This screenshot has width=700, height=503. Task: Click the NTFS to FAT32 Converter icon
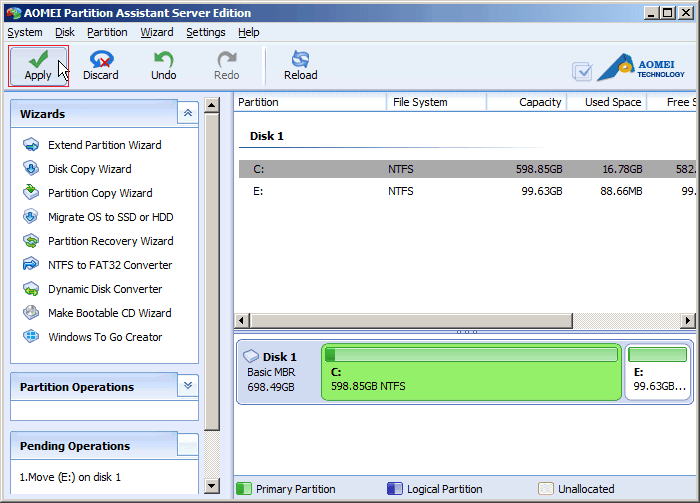click(x=31, y=264)
